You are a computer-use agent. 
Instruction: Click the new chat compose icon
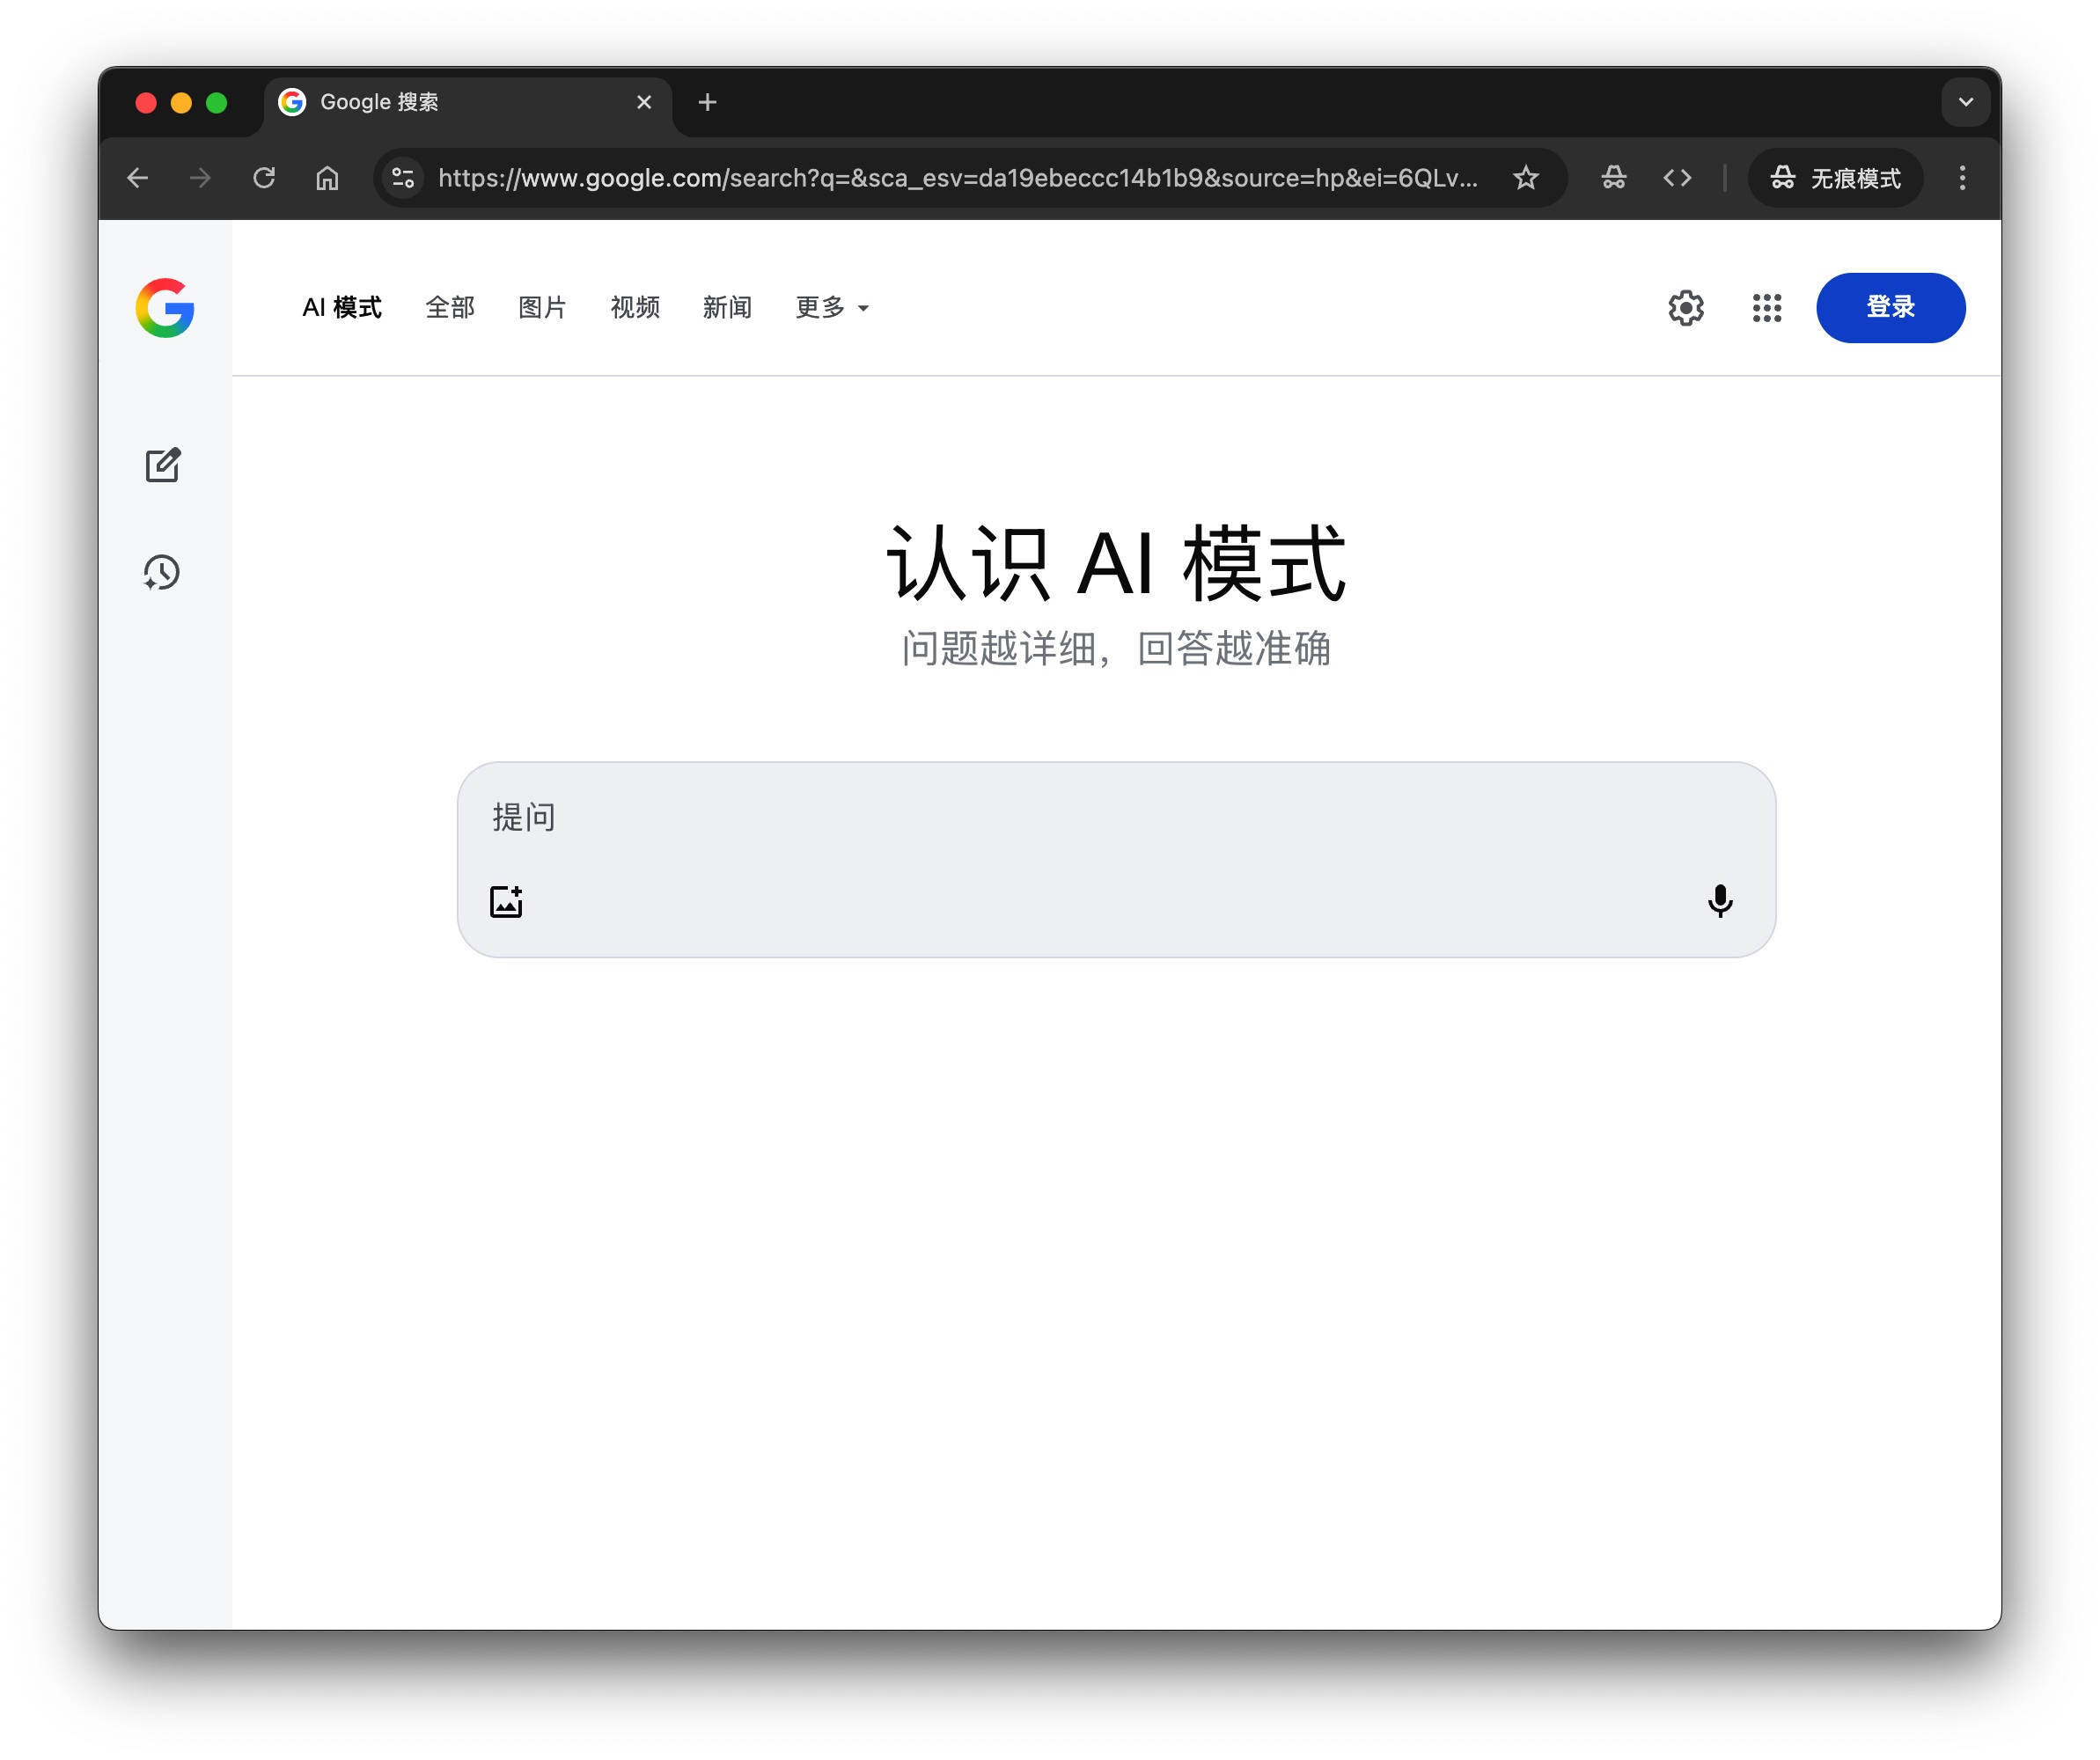point(163,465)
